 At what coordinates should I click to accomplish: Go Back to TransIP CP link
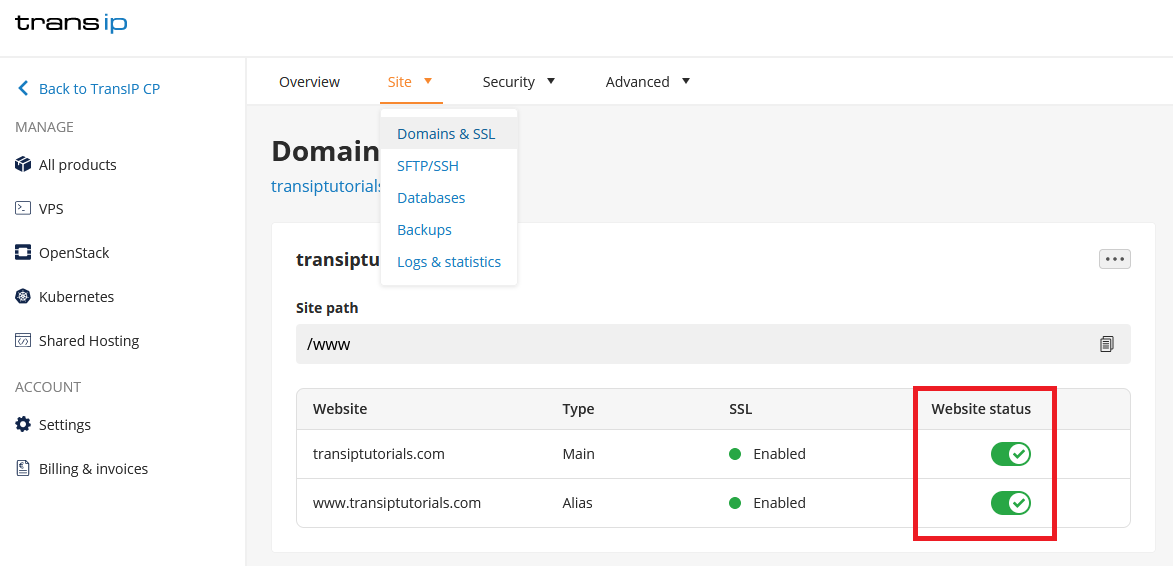99,89
